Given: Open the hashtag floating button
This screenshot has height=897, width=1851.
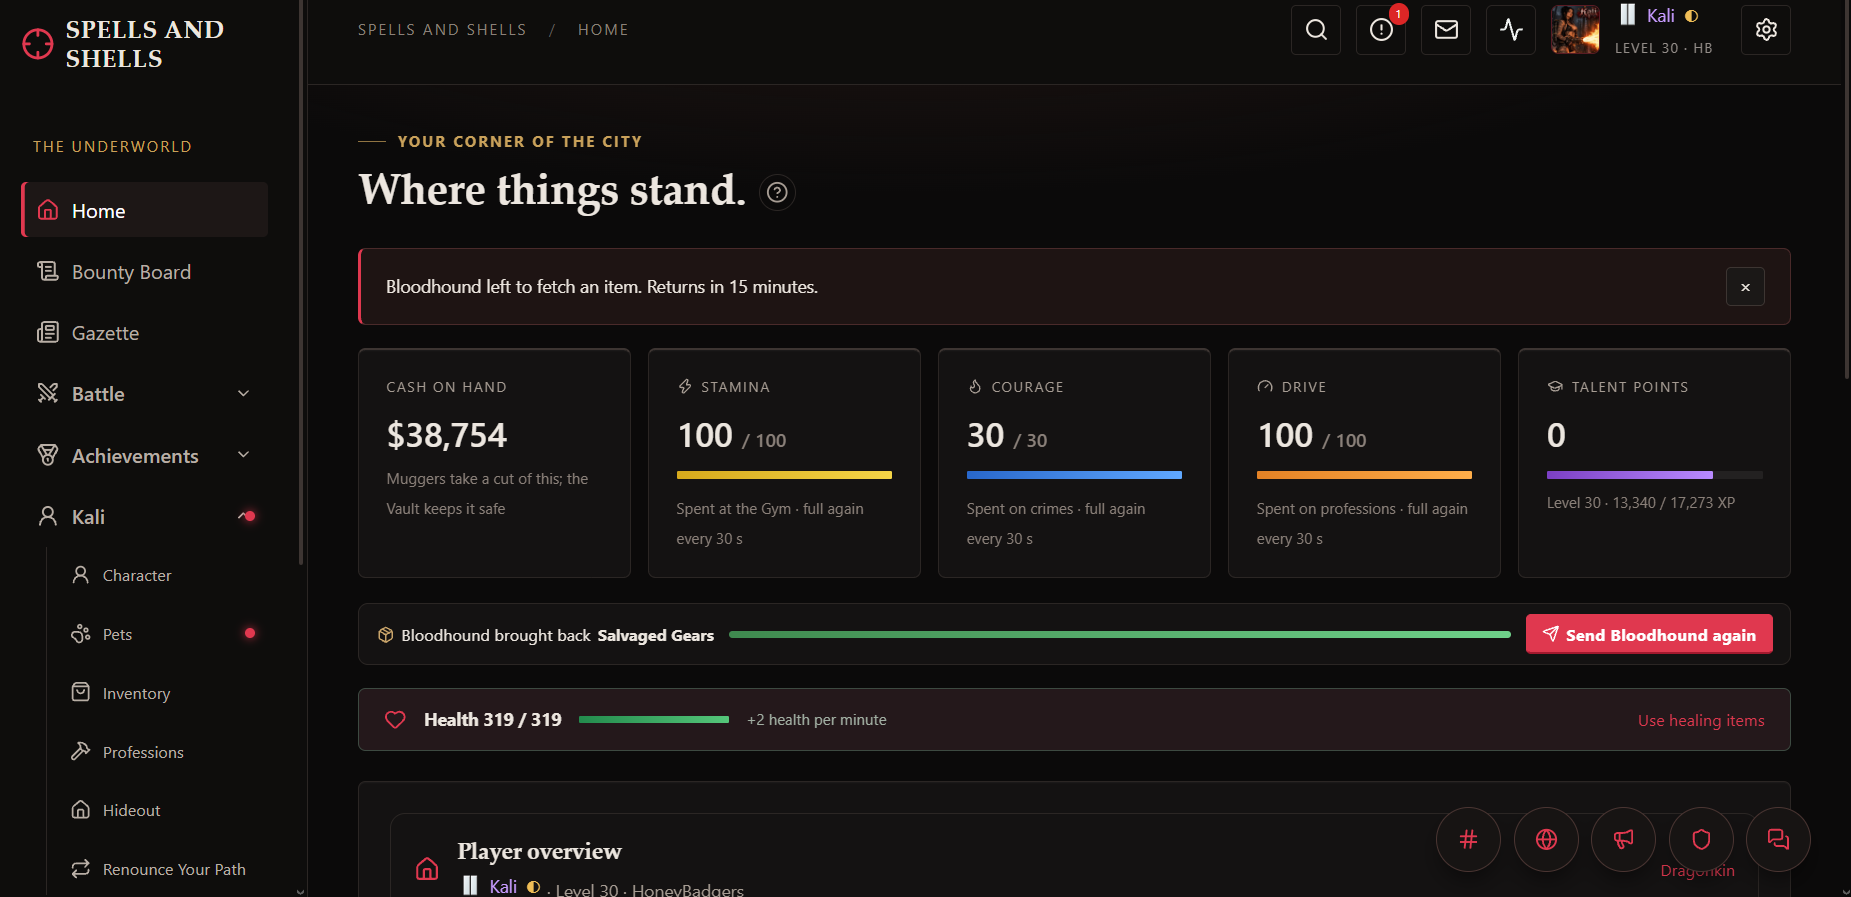Looking at the screenshot, I should point(1468,839).
